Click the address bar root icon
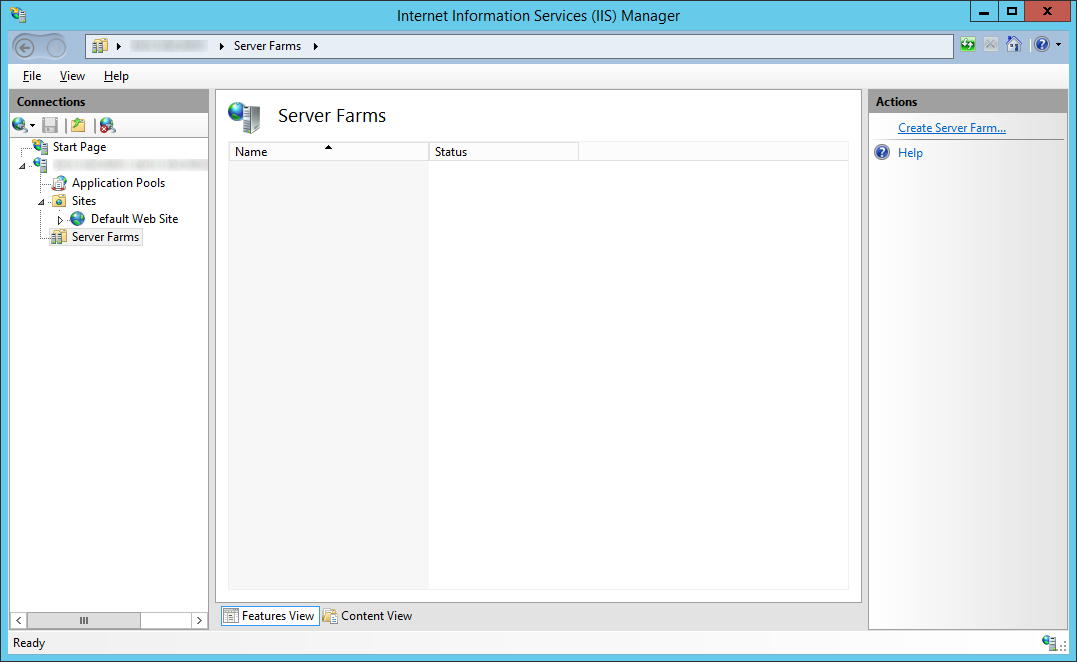This screenshot has height=662, width=1077. [x=100, y=46]
